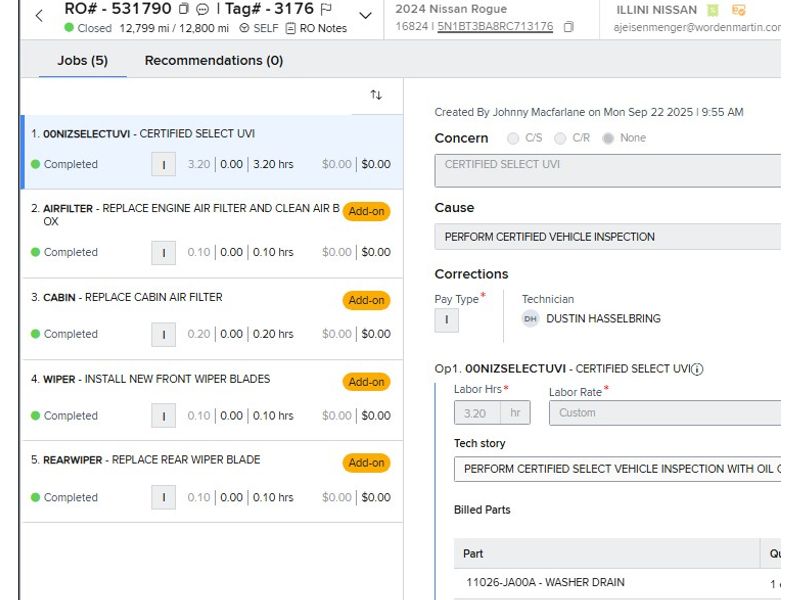800x600 pixels.
Task: Click the orange icon after ILLINI NISSAN
Action: click(x=739, y=10)
